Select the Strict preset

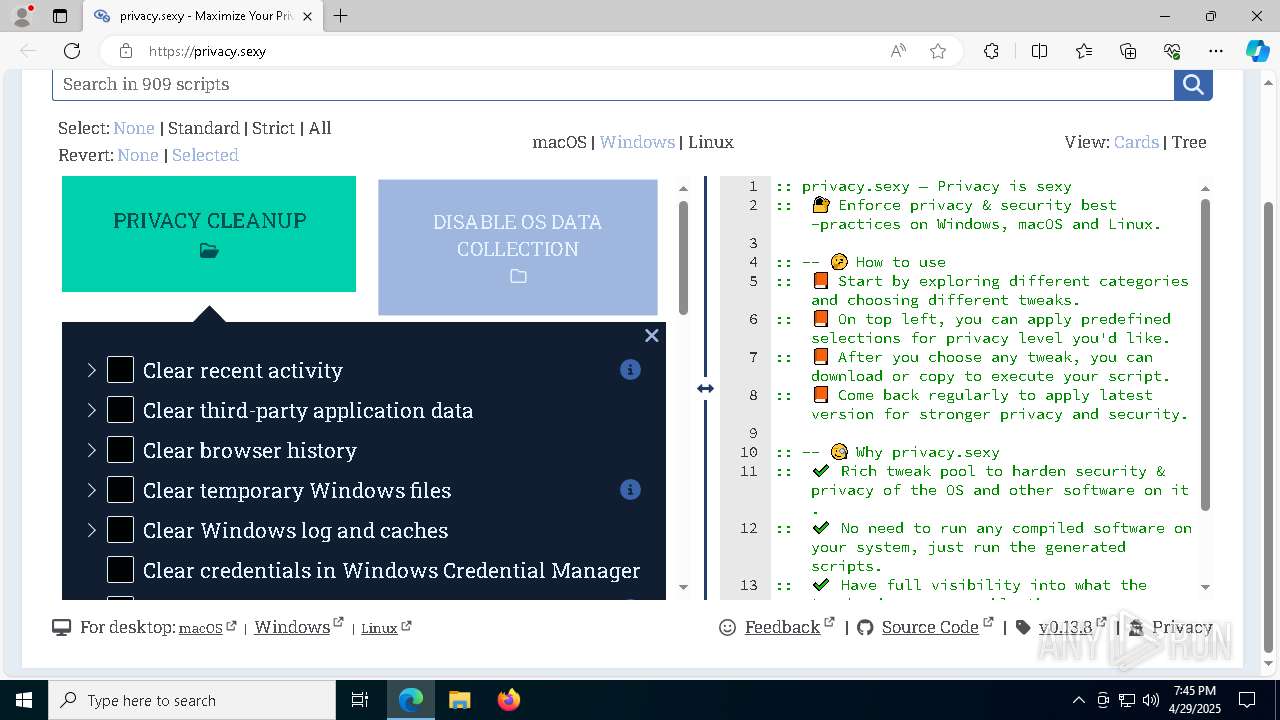273,128
